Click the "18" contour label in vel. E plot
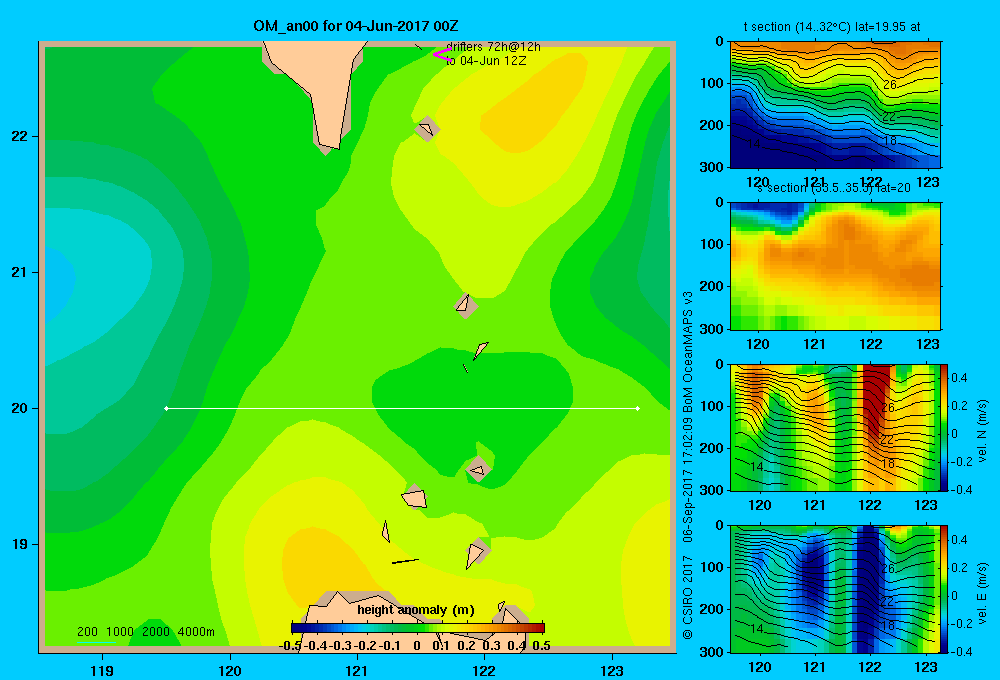This screenshot has height=680, width=1000. (888, 626)
